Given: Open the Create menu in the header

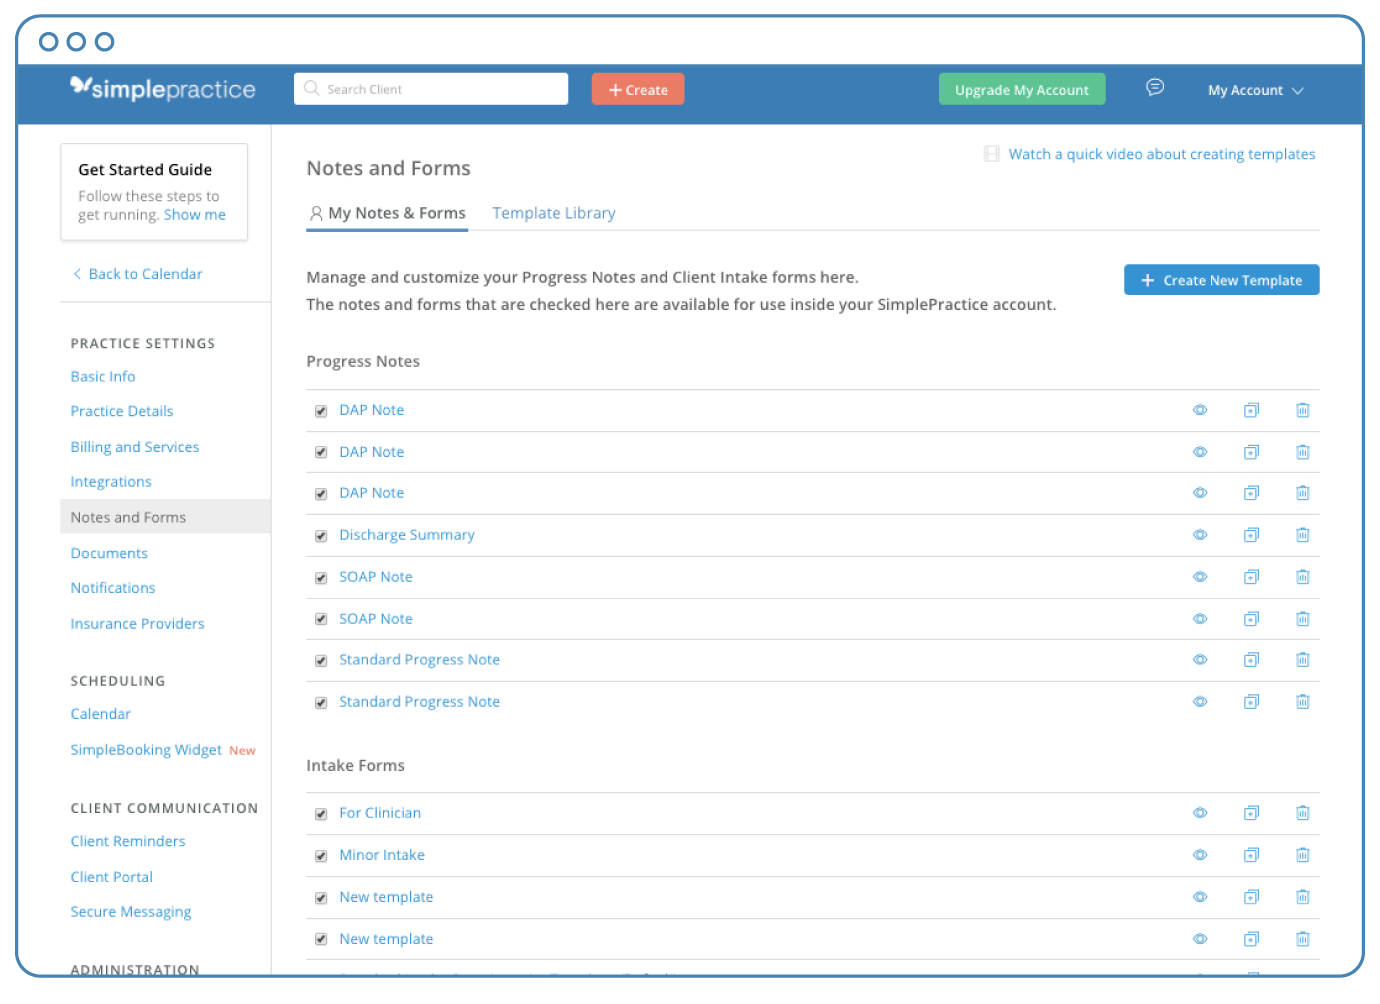Looking at the screenshot, I should [x=638, y=89].
